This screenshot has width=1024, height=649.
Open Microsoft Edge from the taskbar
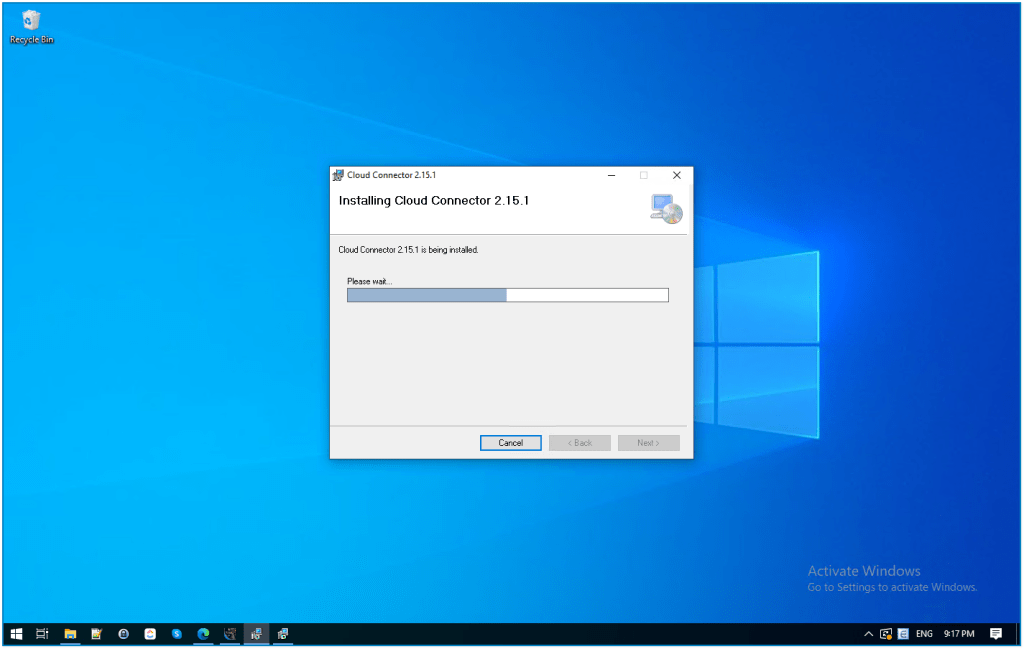pos(203,633)
